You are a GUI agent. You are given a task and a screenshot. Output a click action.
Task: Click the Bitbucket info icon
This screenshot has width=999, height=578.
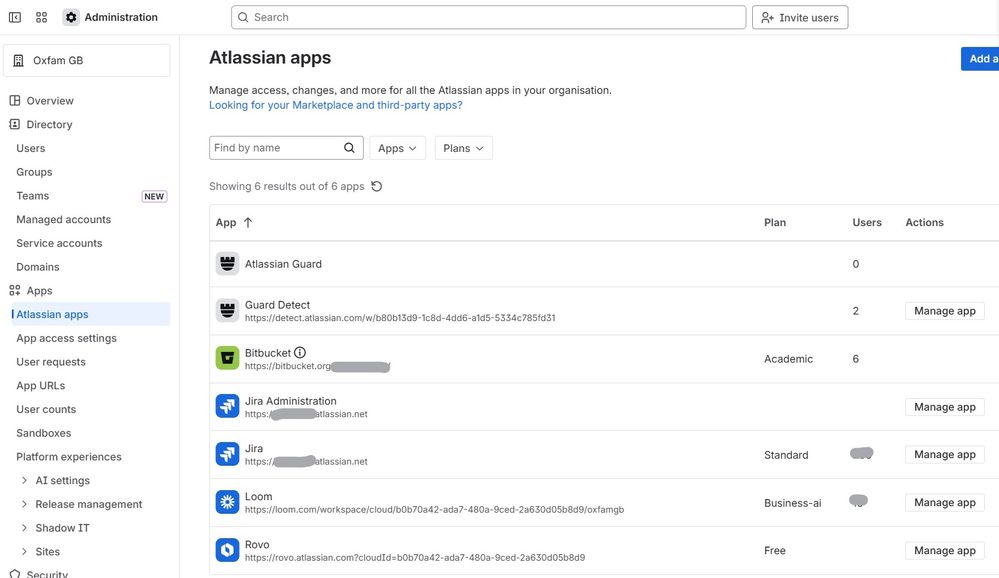[x=300, y=352]
